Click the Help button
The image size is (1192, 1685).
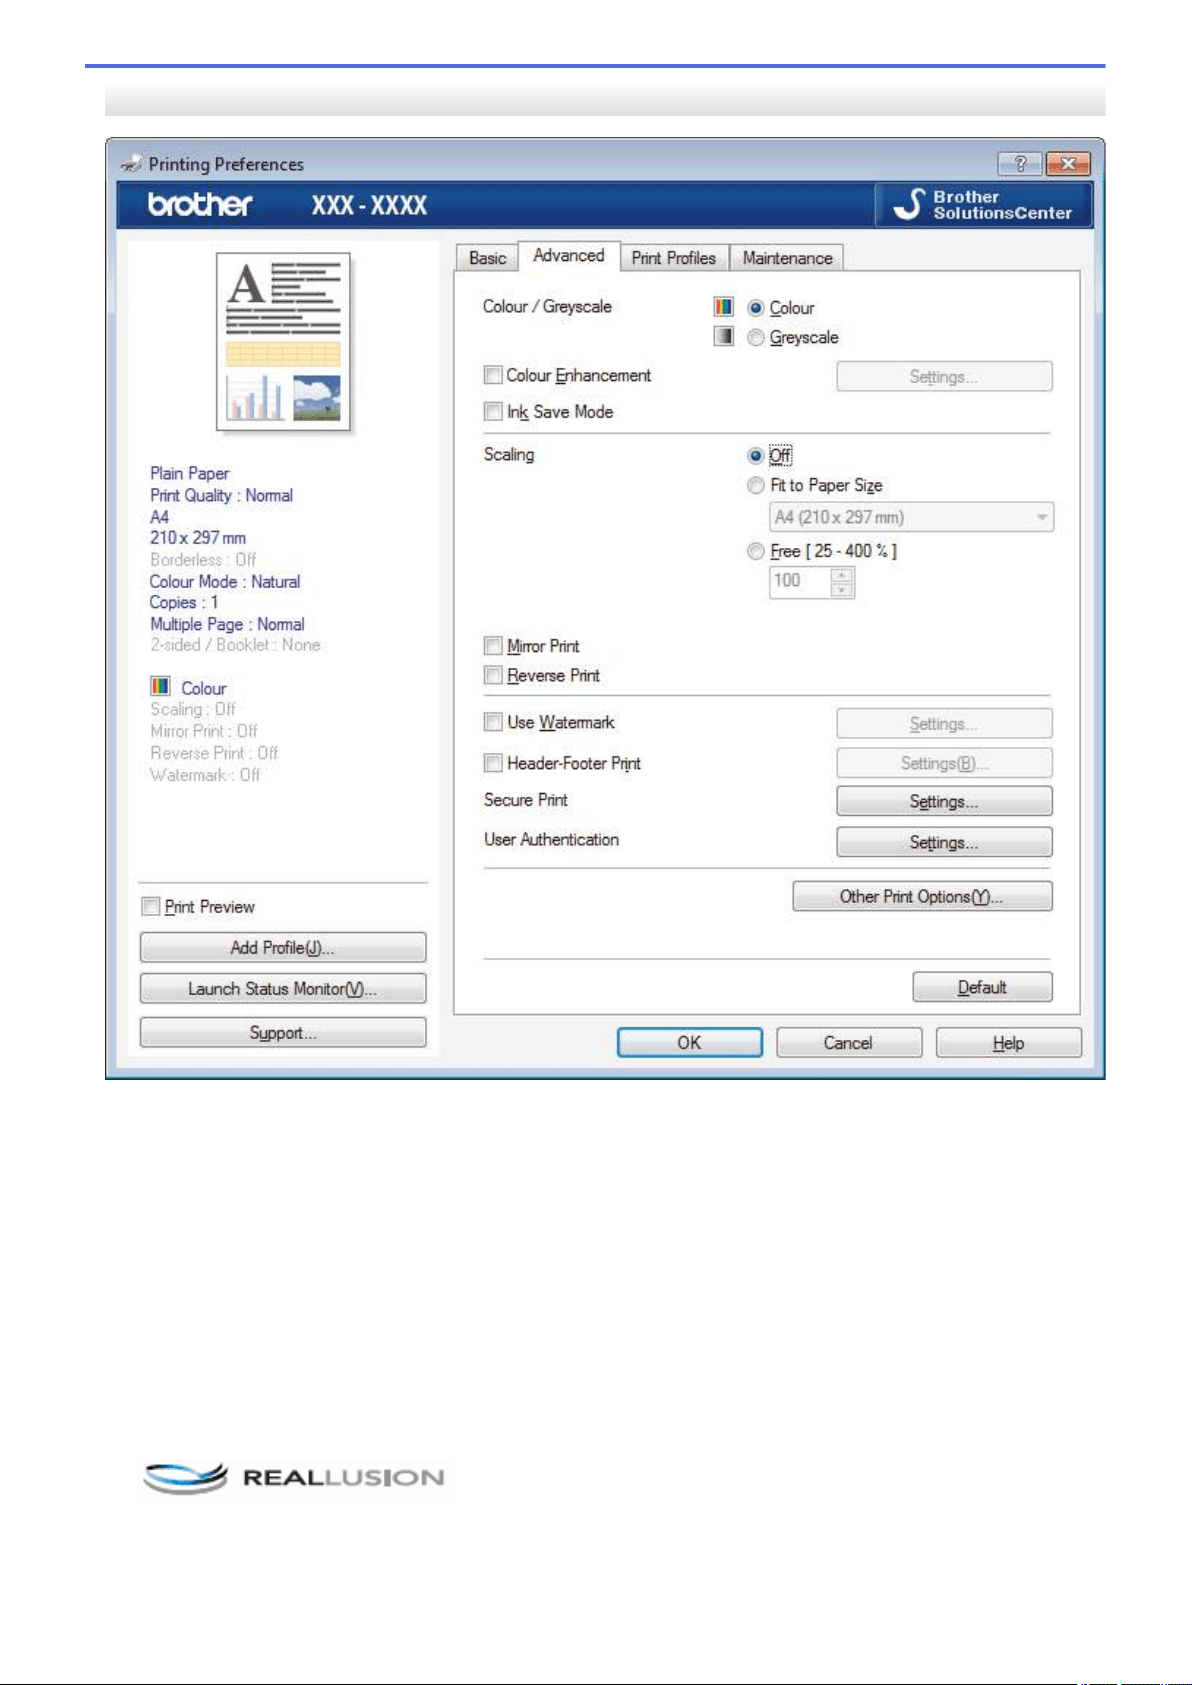click(1008, 1043)
